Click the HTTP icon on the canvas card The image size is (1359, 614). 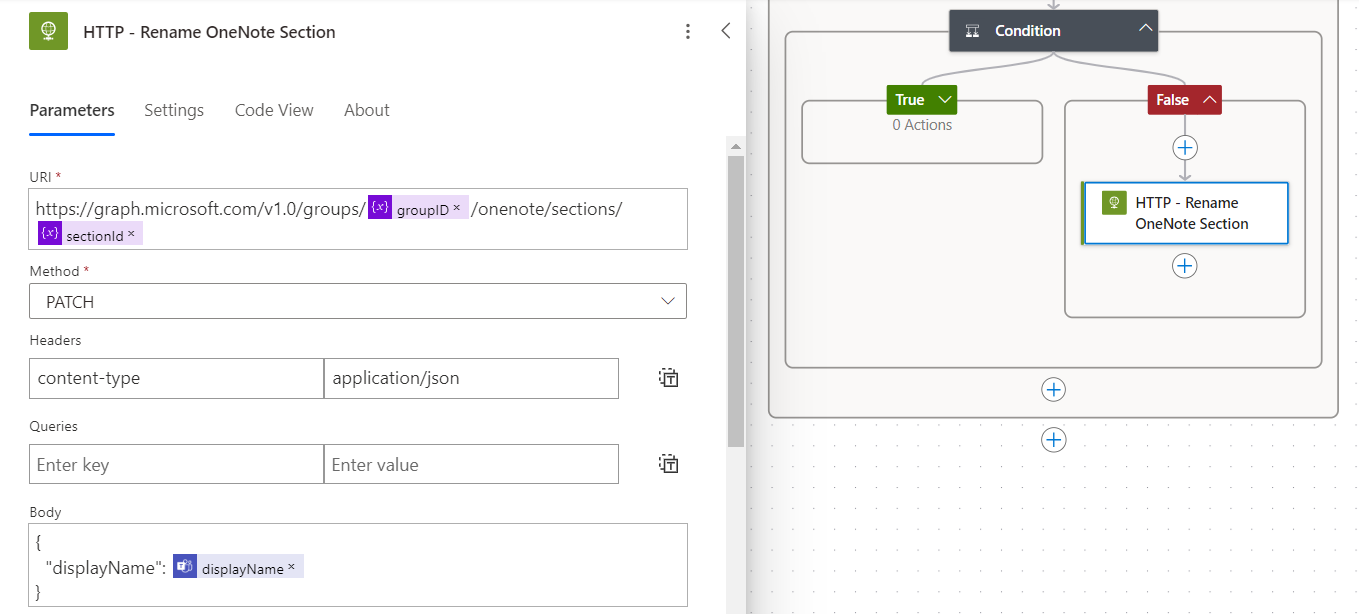(x=1113, y=203)
